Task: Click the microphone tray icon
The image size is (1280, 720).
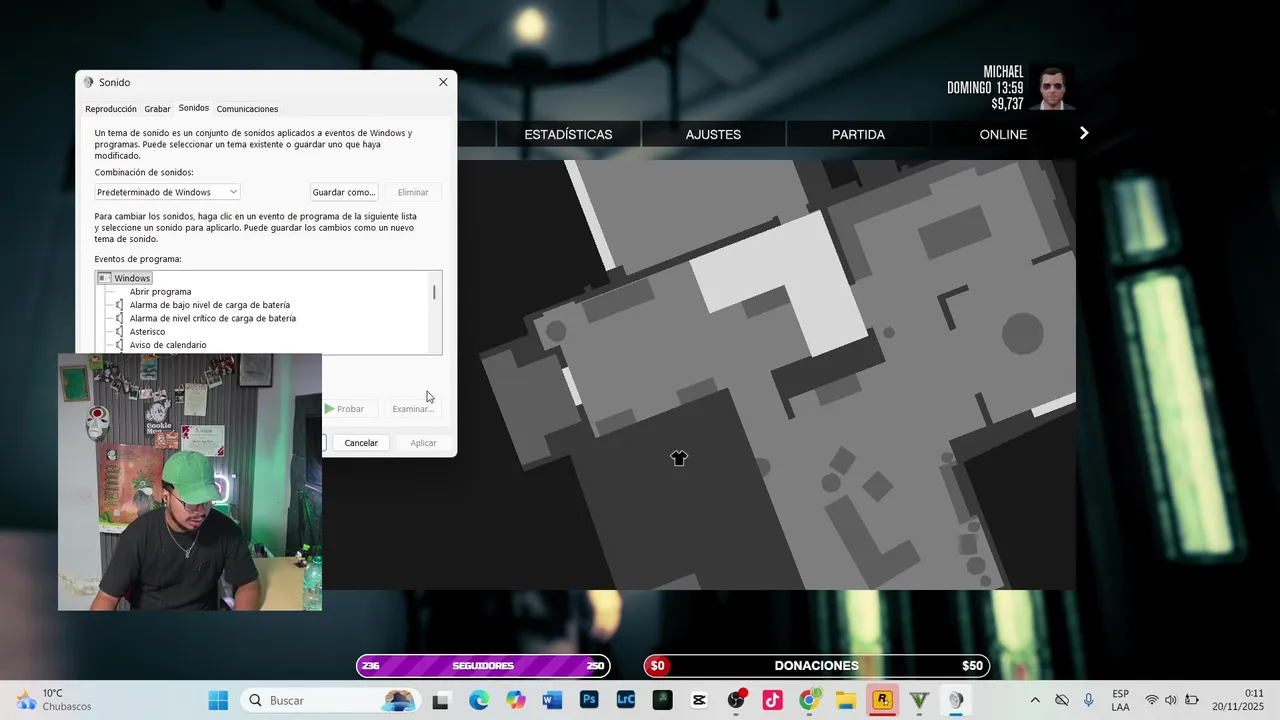Action: click(x=1088, y=700)
